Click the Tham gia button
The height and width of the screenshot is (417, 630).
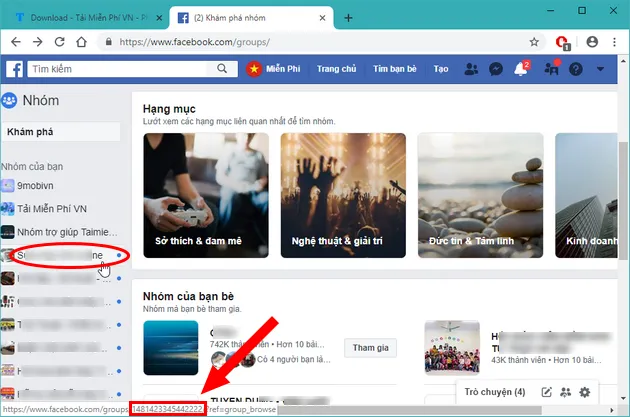[370, 348]
